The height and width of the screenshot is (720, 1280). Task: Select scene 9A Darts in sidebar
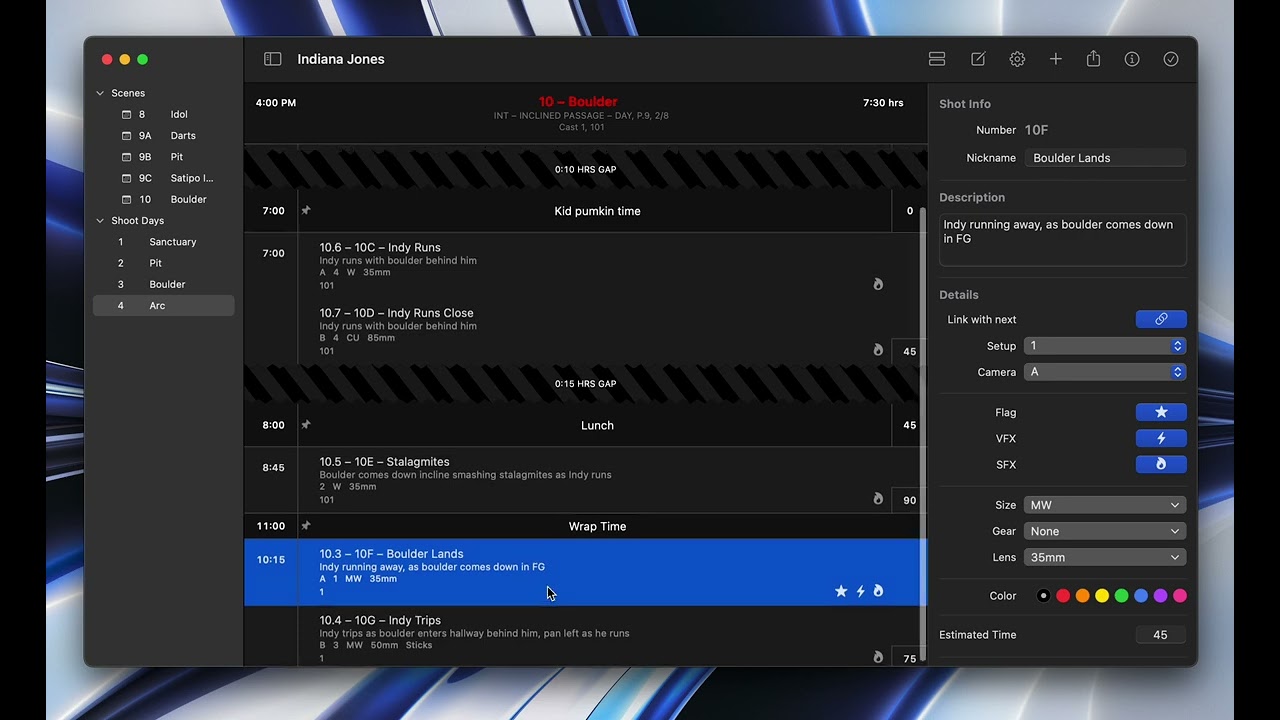[x=164, y=136]
